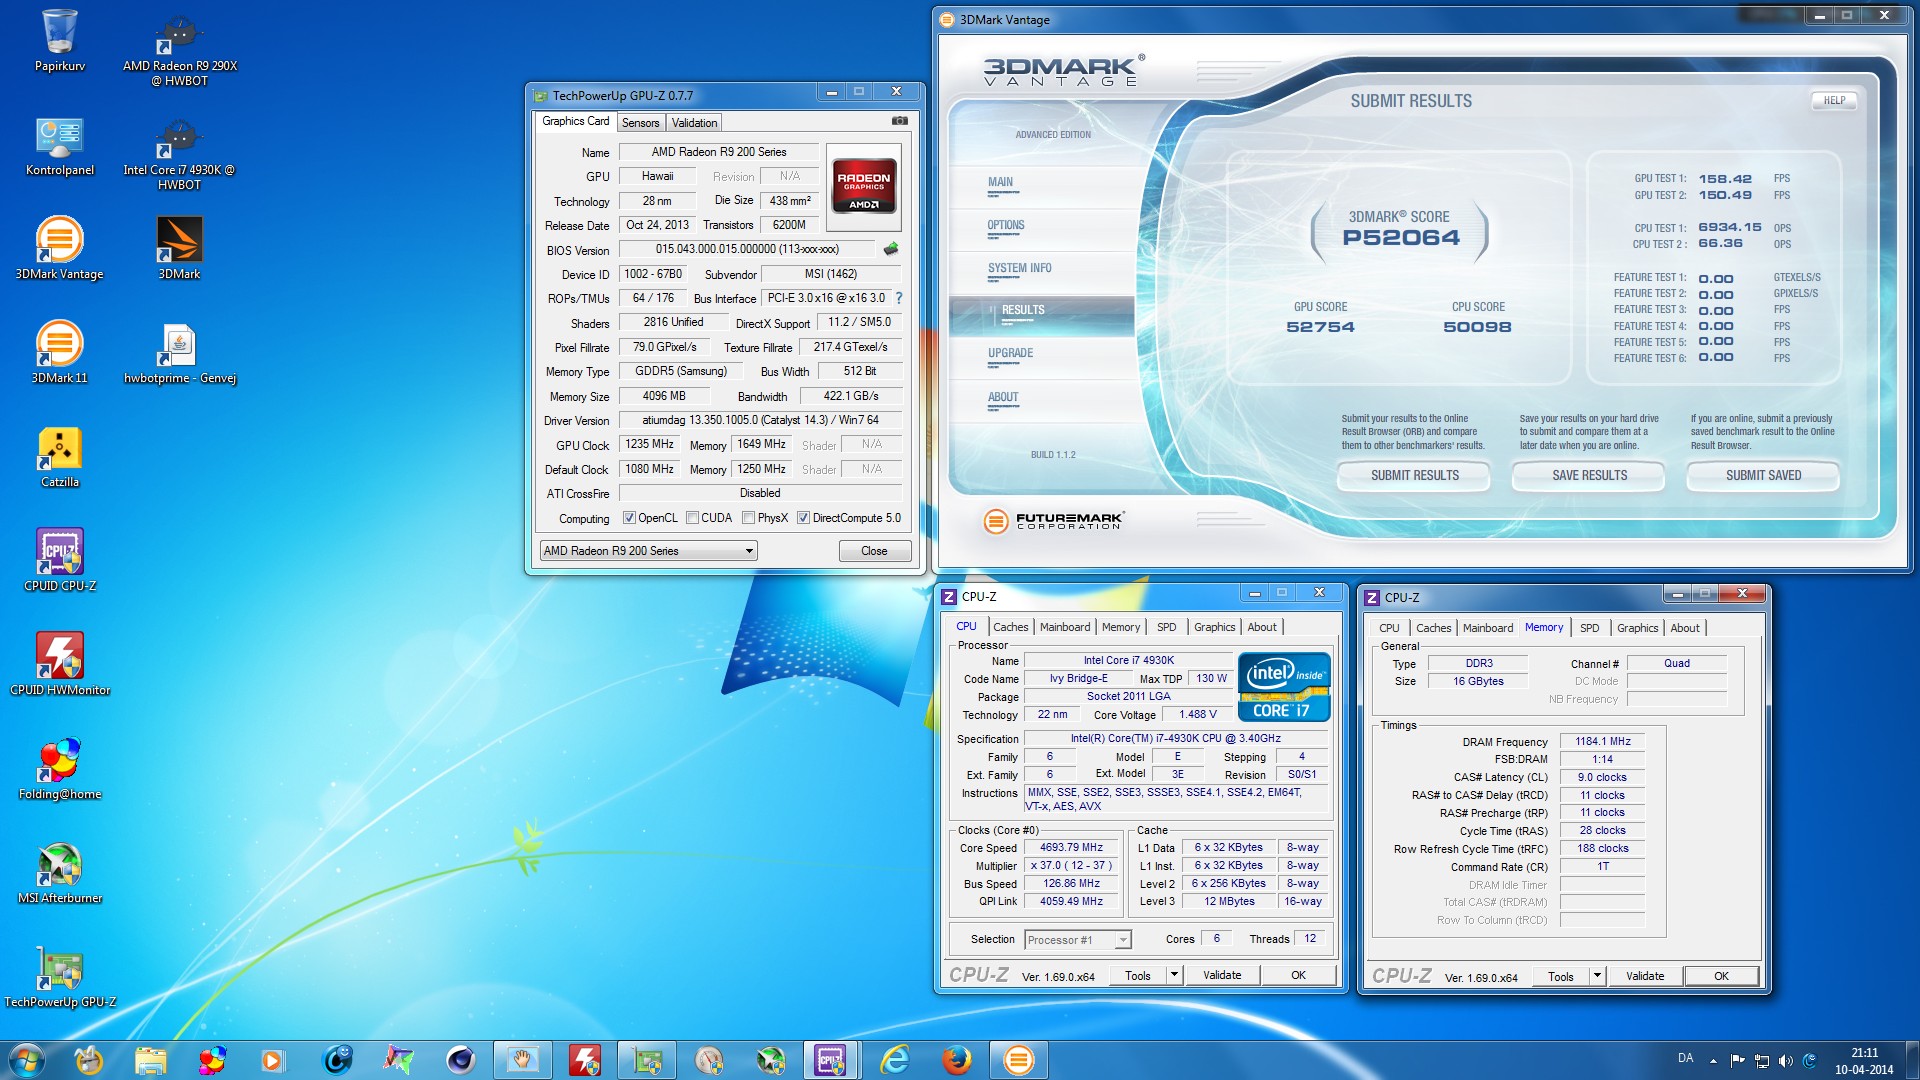The height and width of the screenshot is (1080, 1920).
Task: Click BIOS save chip icon in GPU-Z
Action: pos(891,249)
